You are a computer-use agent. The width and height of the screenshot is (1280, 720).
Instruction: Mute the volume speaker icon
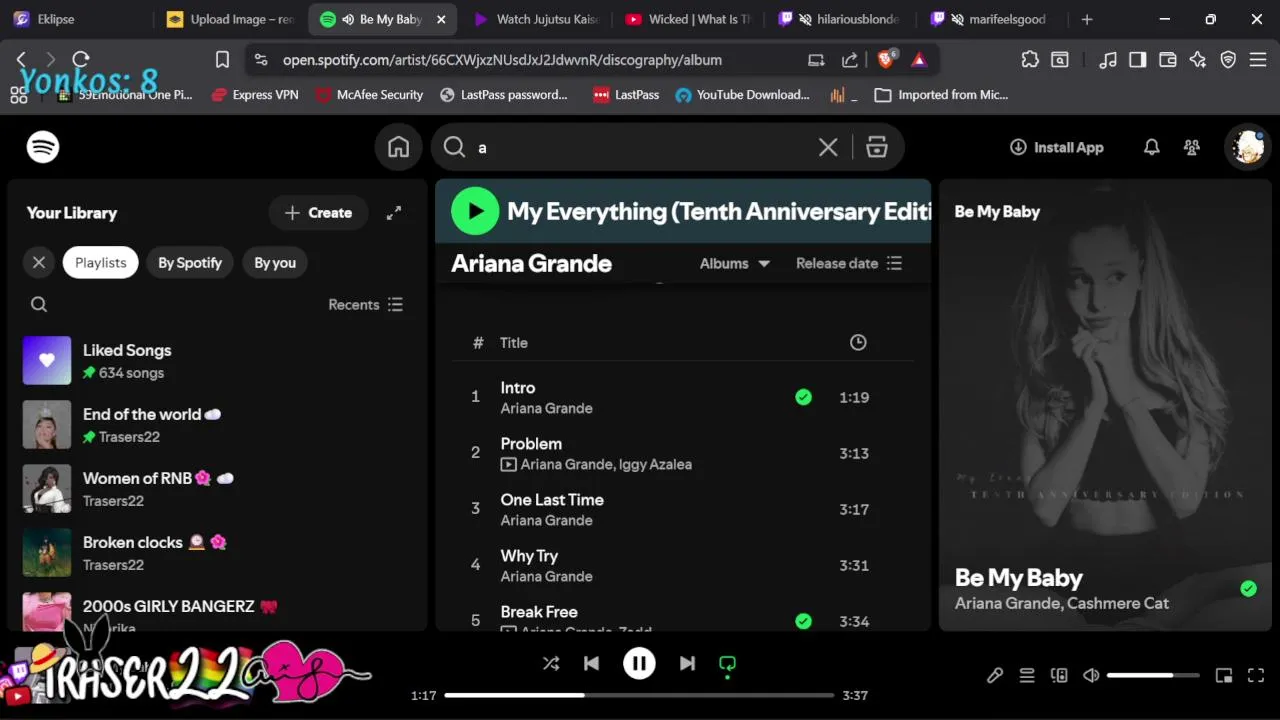pos(1091,675)
